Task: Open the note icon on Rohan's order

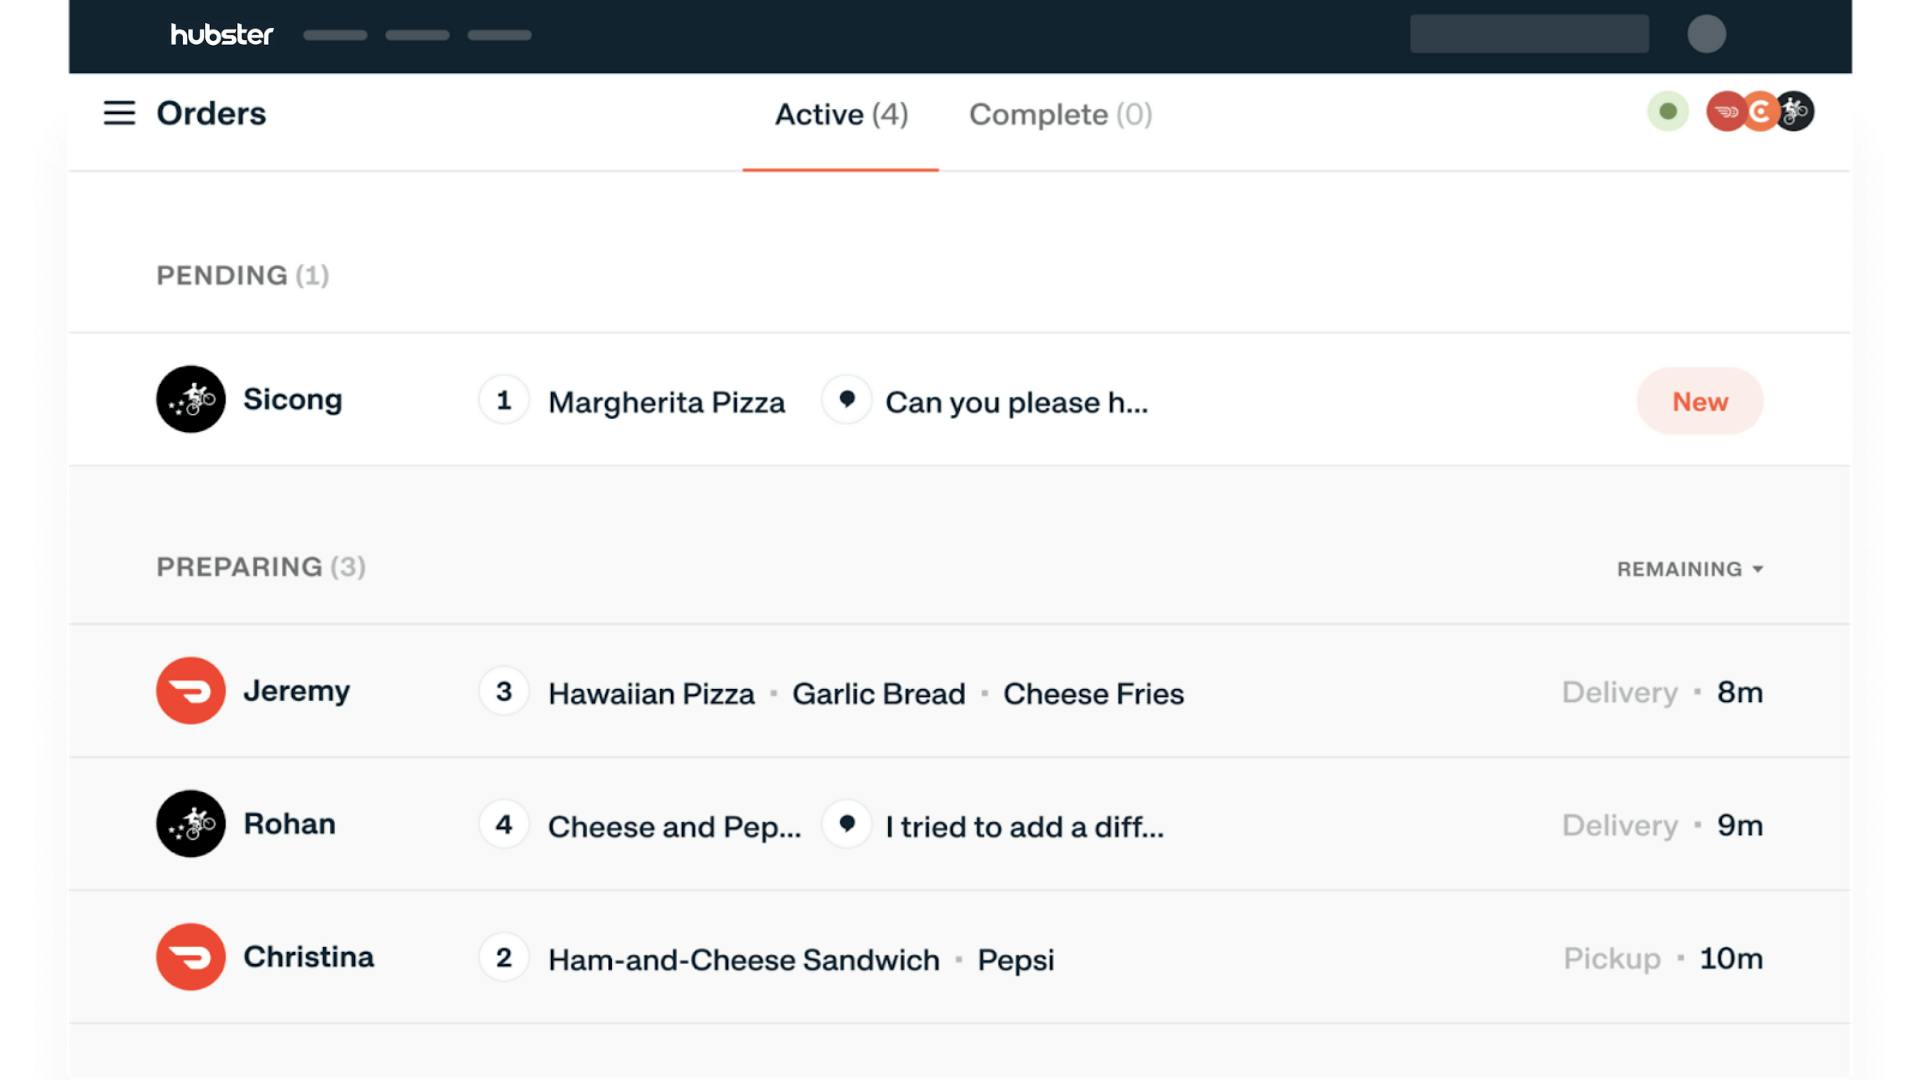Action: 847,824
